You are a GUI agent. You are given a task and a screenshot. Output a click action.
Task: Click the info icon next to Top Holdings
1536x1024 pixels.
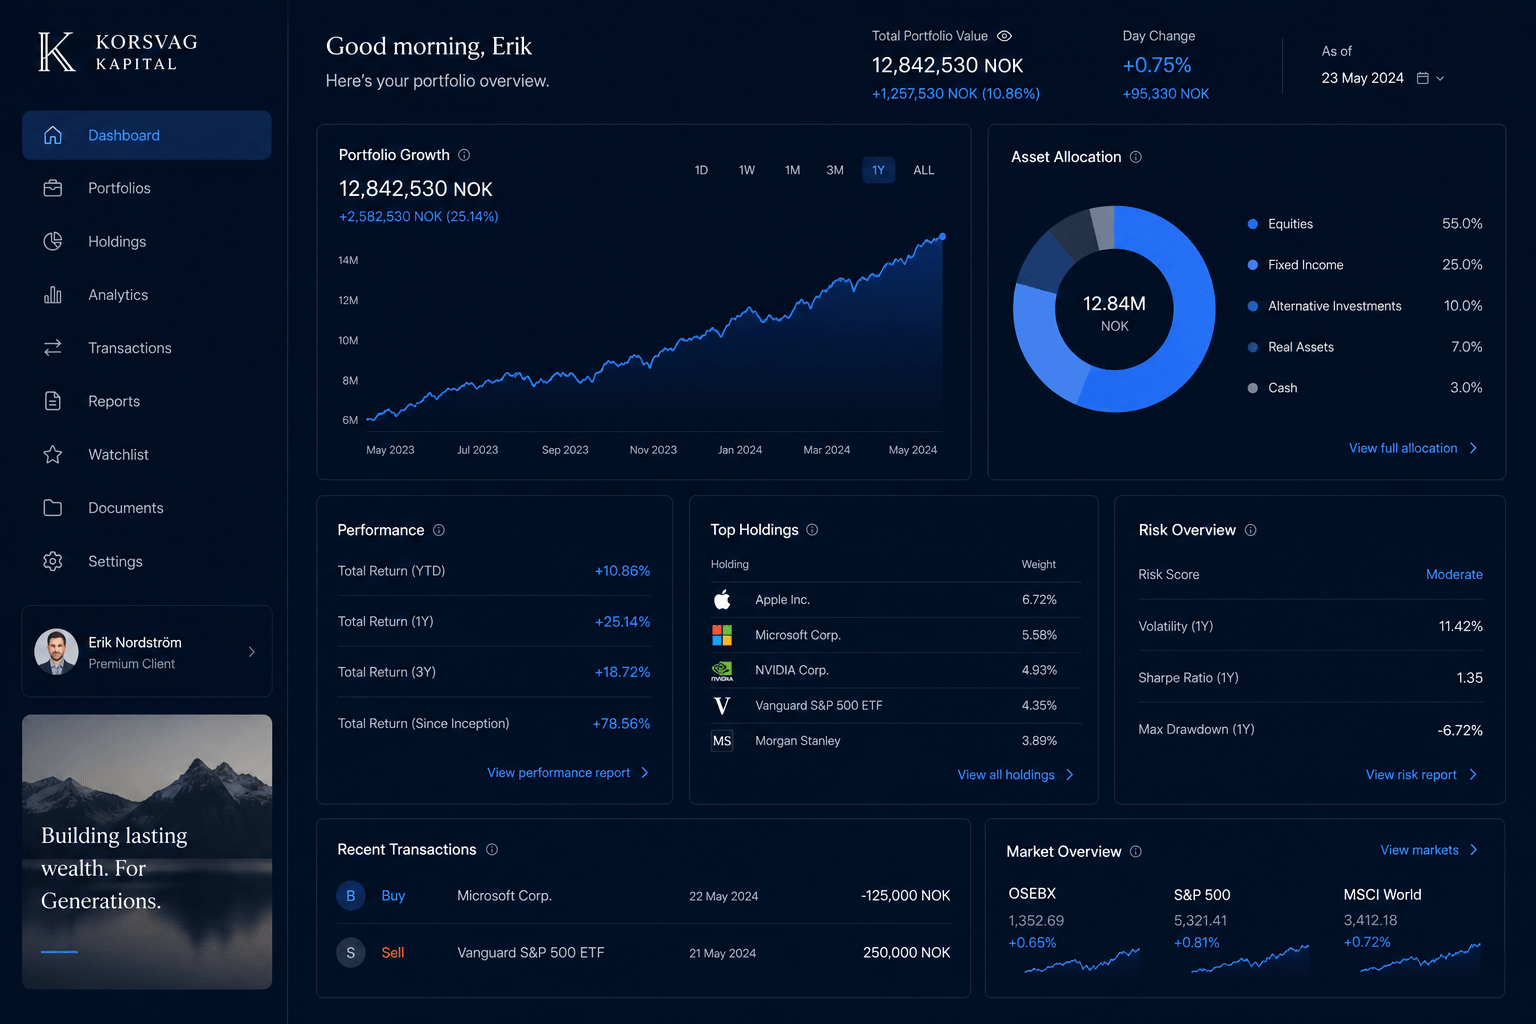coord(812,530)
